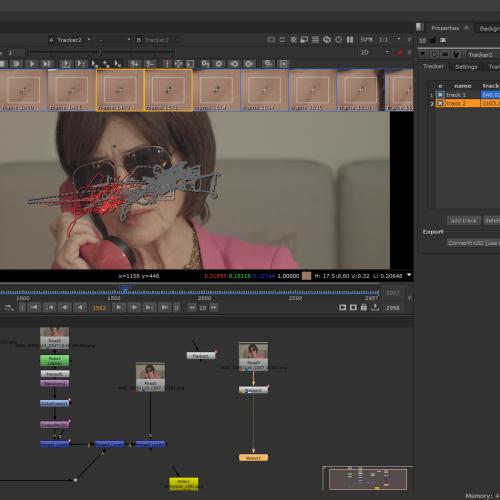Image resolution: width=500 pixels, height=500 pixels.
Task: Click the capture viewer icon on timeline bar
Action: point(353,307)
